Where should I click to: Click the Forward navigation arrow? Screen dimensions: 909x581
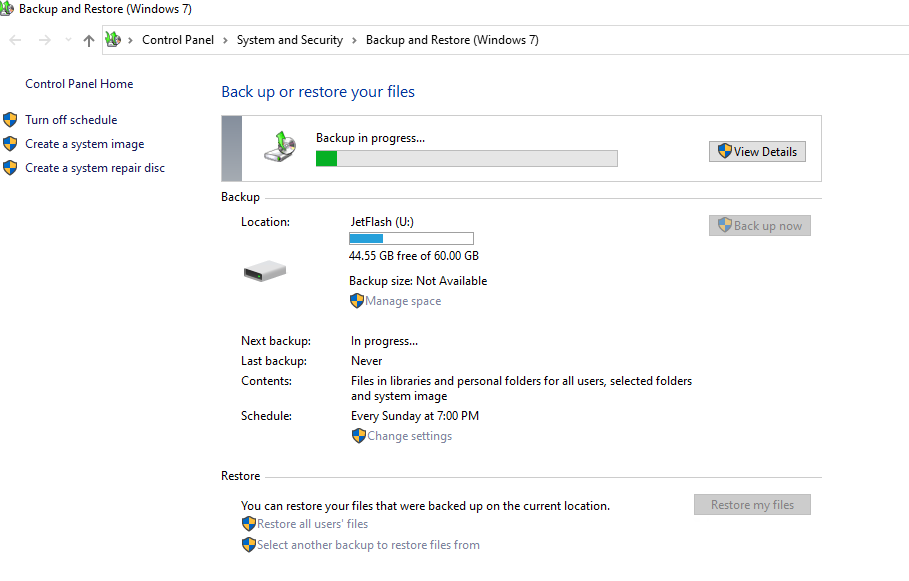(45, 40)
